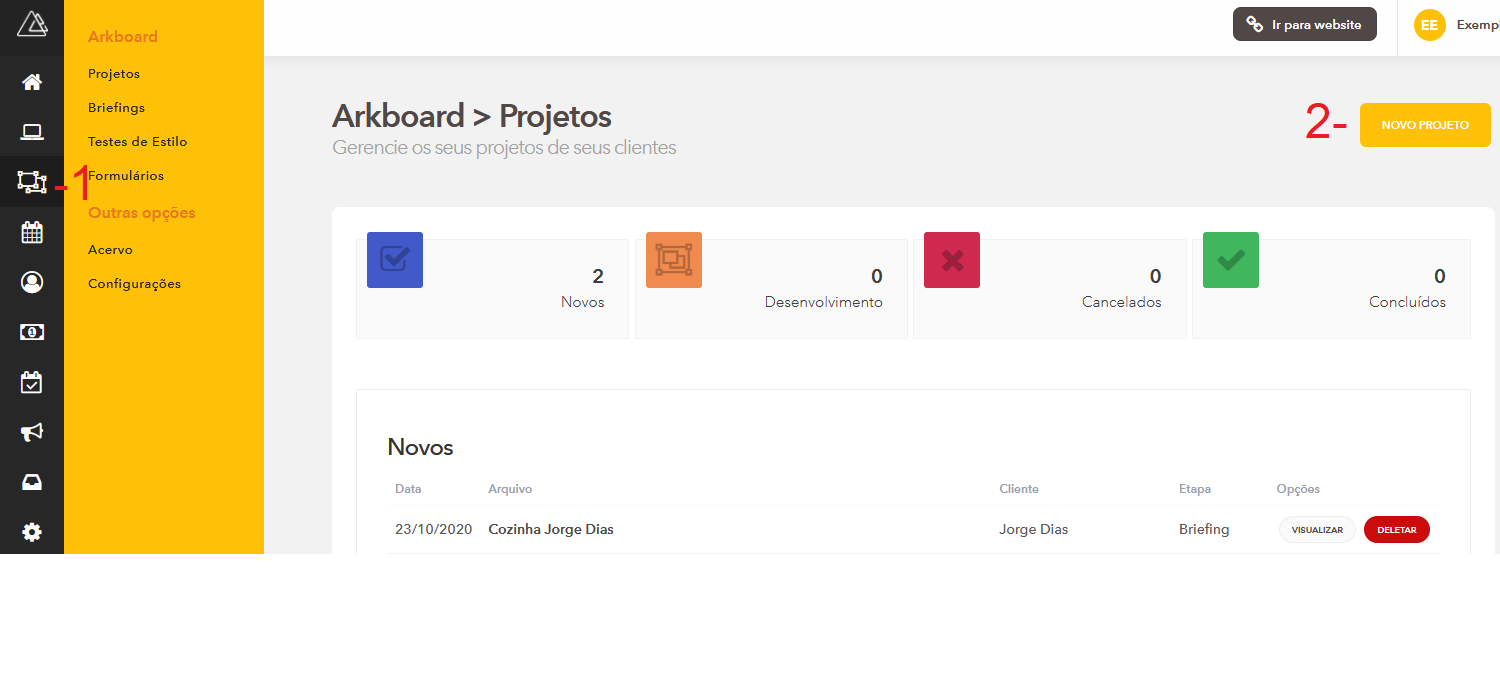Open the money bill finance icon

coord(32,332)
